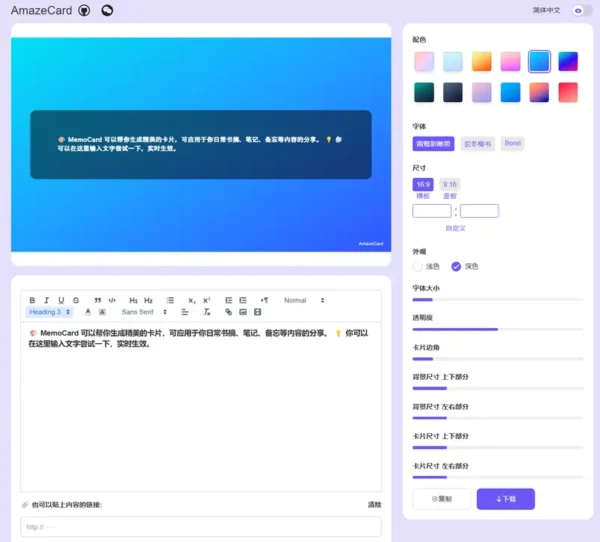Insert a video with the film icon

tap(258, 312)
